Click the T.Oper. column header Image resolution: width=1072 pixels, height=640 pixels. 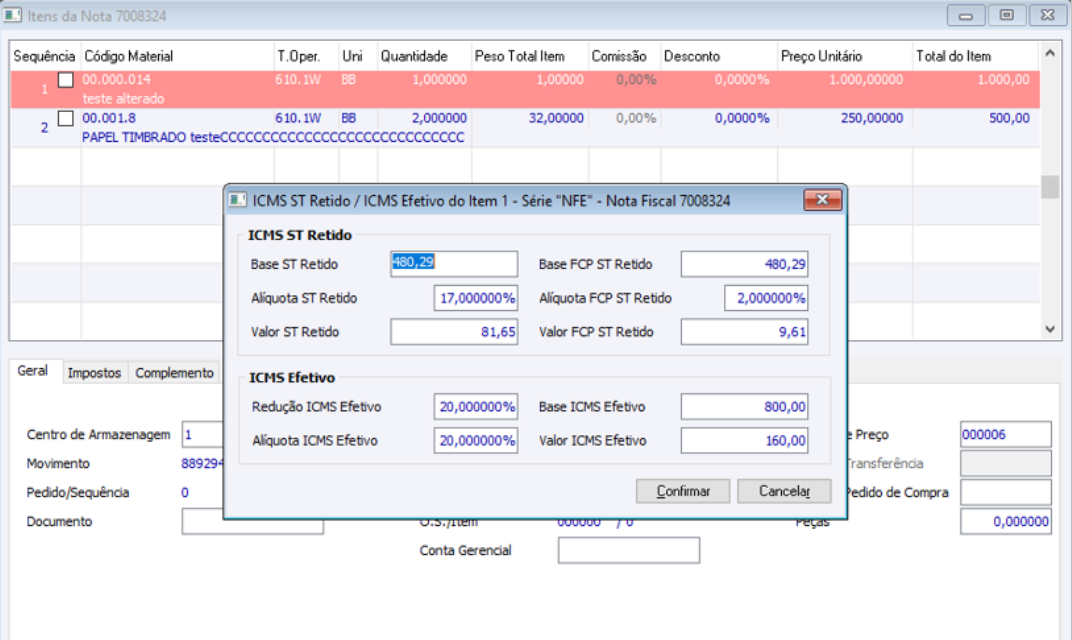pyautogui.click(x=306, y=56)
